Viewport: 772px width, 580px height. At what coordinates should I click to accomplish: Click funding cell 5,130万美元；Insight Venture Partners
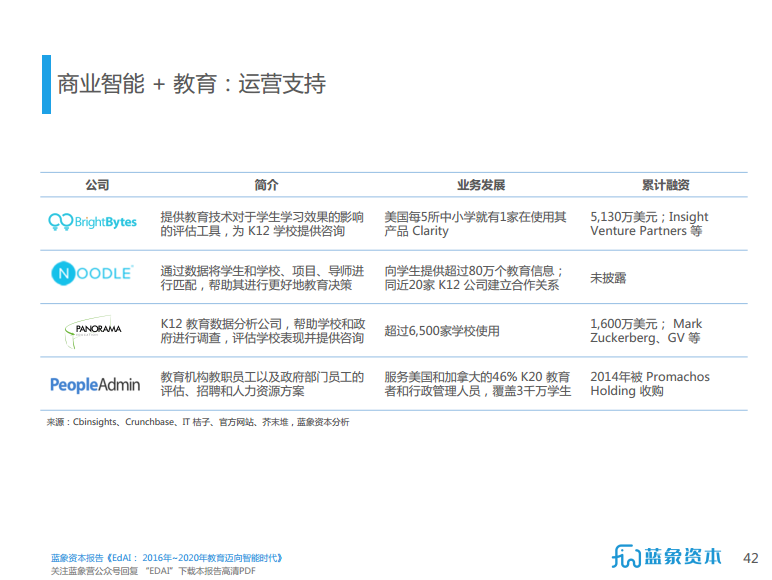coord(649,224)
